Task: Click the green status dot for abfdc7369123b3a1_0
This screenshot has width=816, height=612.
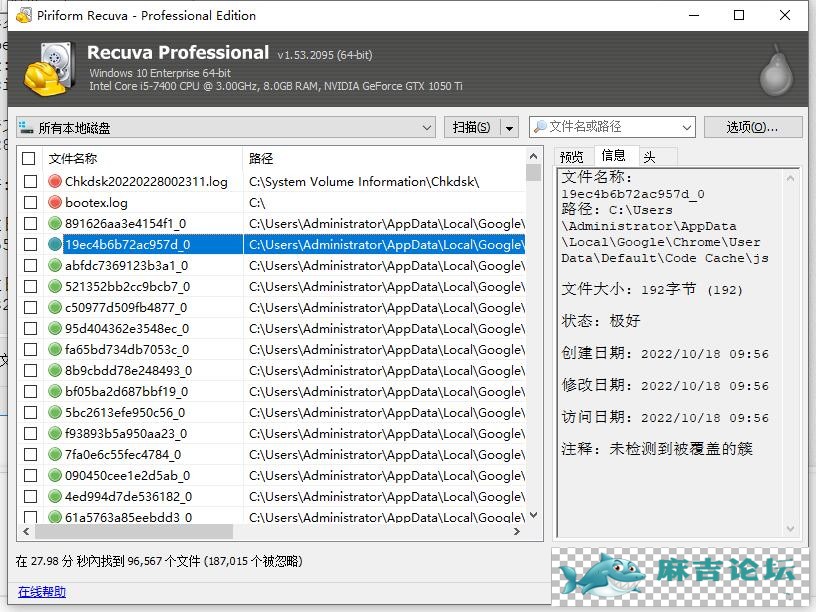Action: tap(55, 265)
